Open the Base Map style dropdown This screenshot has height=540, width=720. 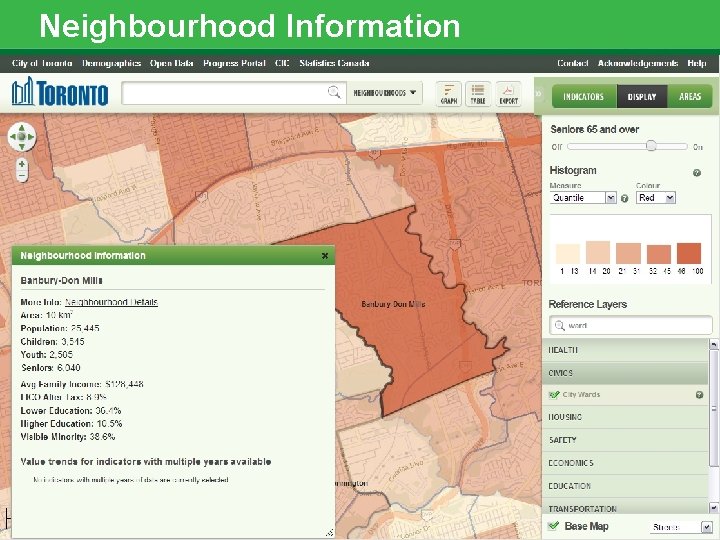681,527
